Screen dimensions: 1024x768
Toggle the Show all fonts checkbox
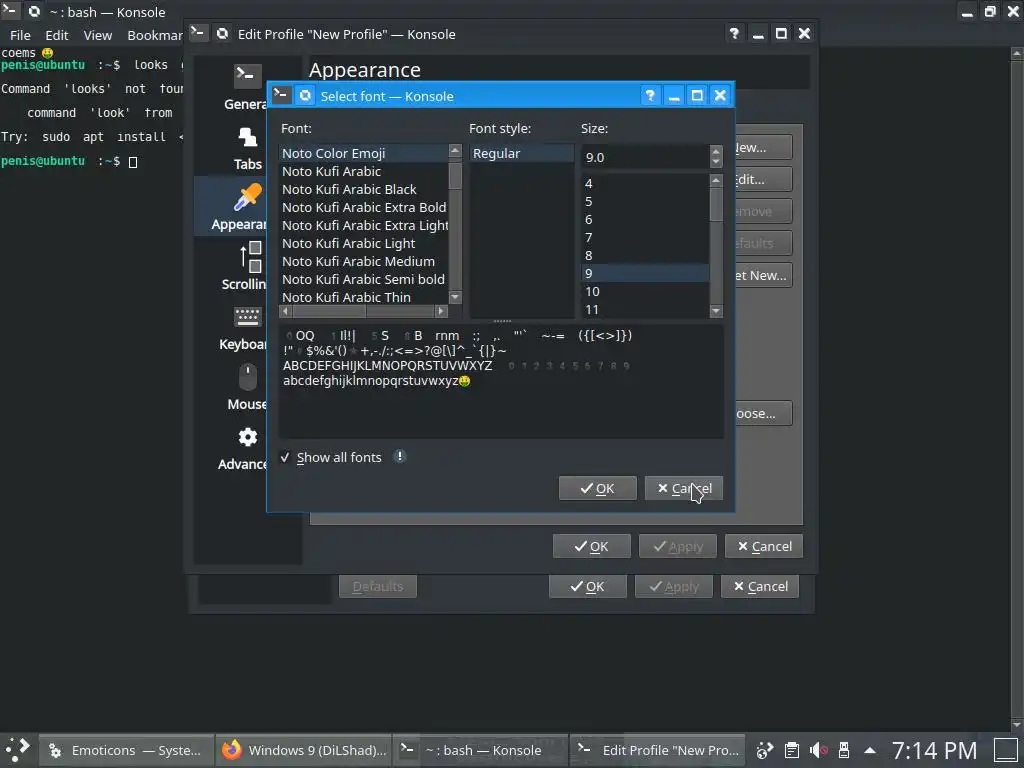tap(285, 457)
